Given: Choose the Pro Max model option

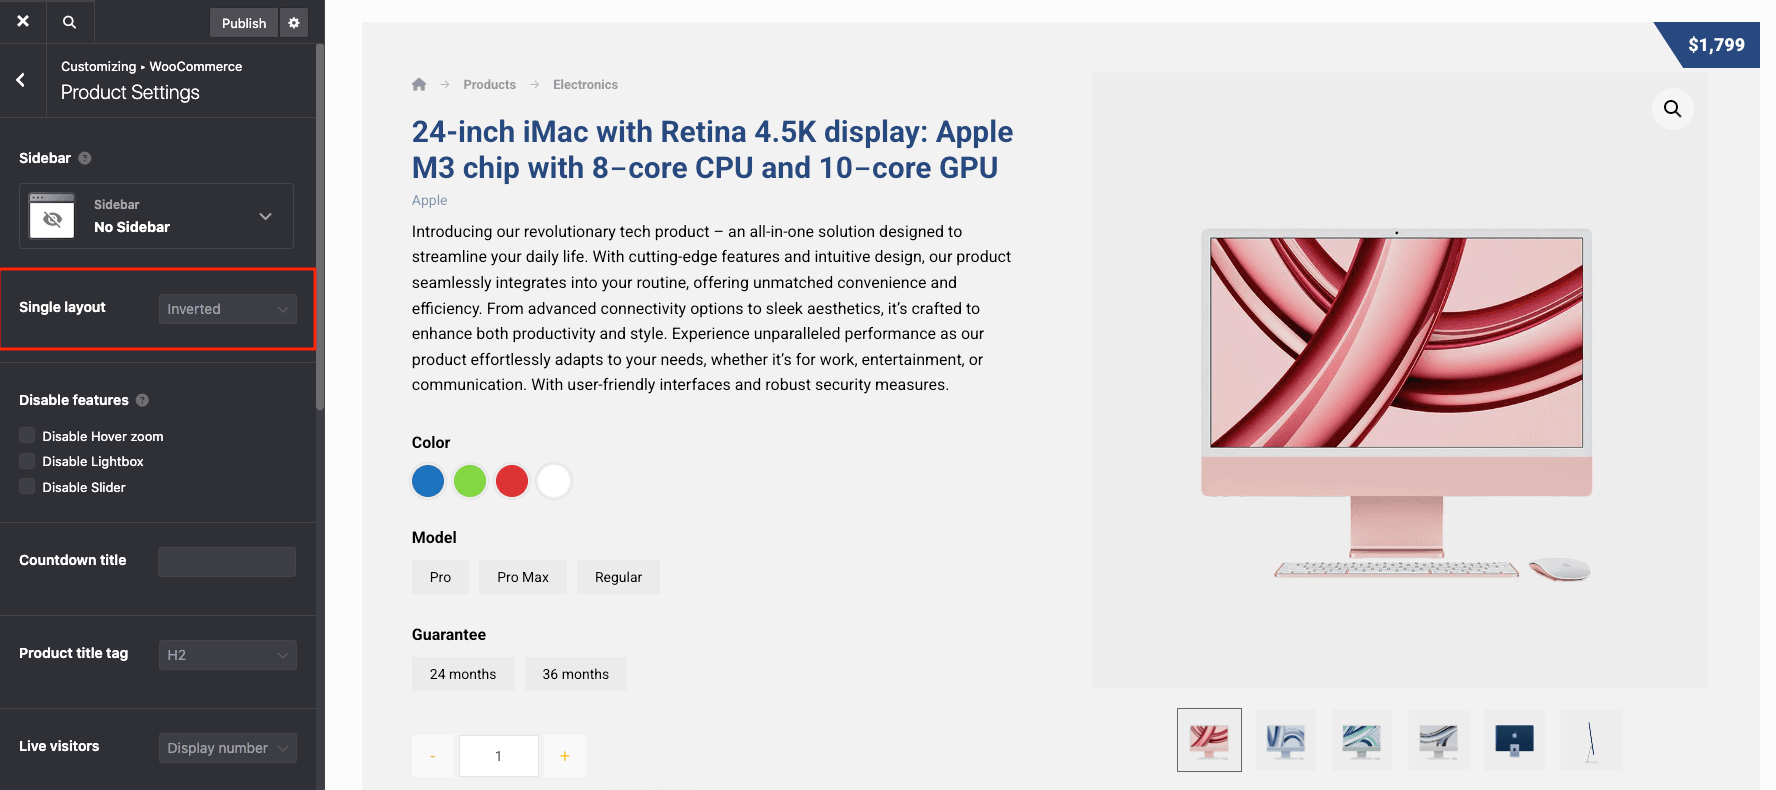Looking at the screenshot, I should [x=522, y=577].
